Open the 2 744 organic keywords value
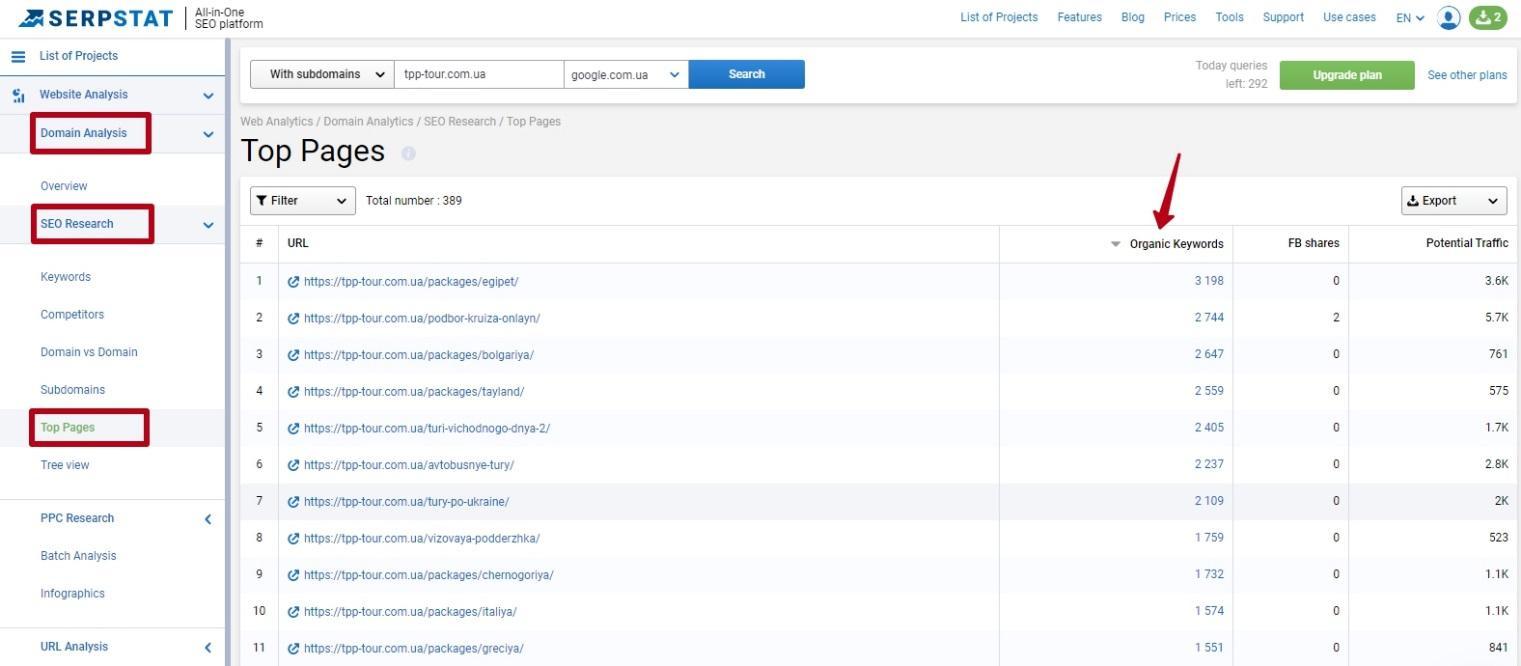The image size is (1521, 666). (x=1209, y=318)
